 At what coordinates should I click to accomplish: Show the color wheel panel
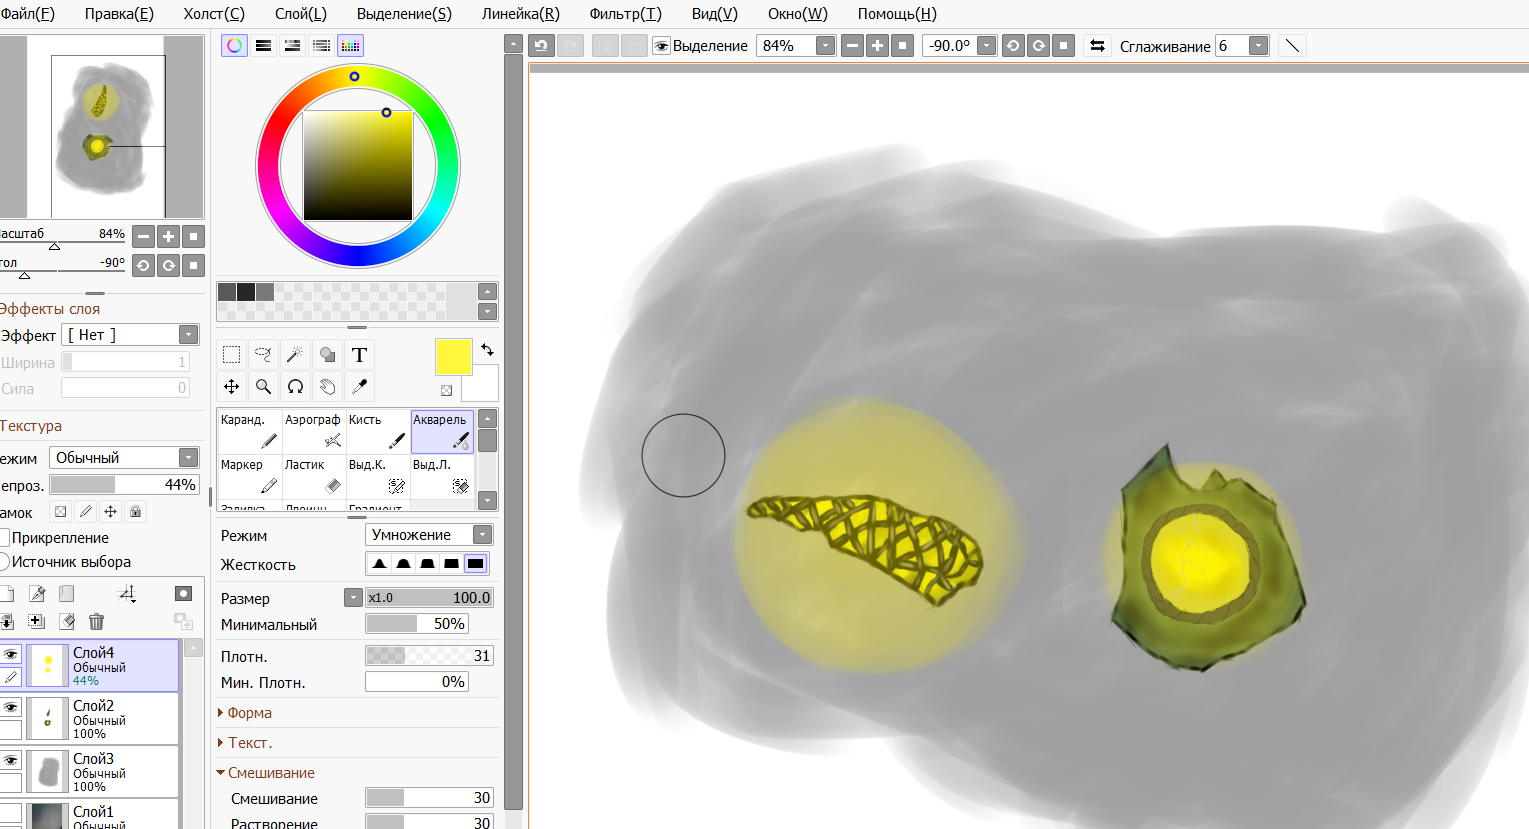[x=234, y=45]
